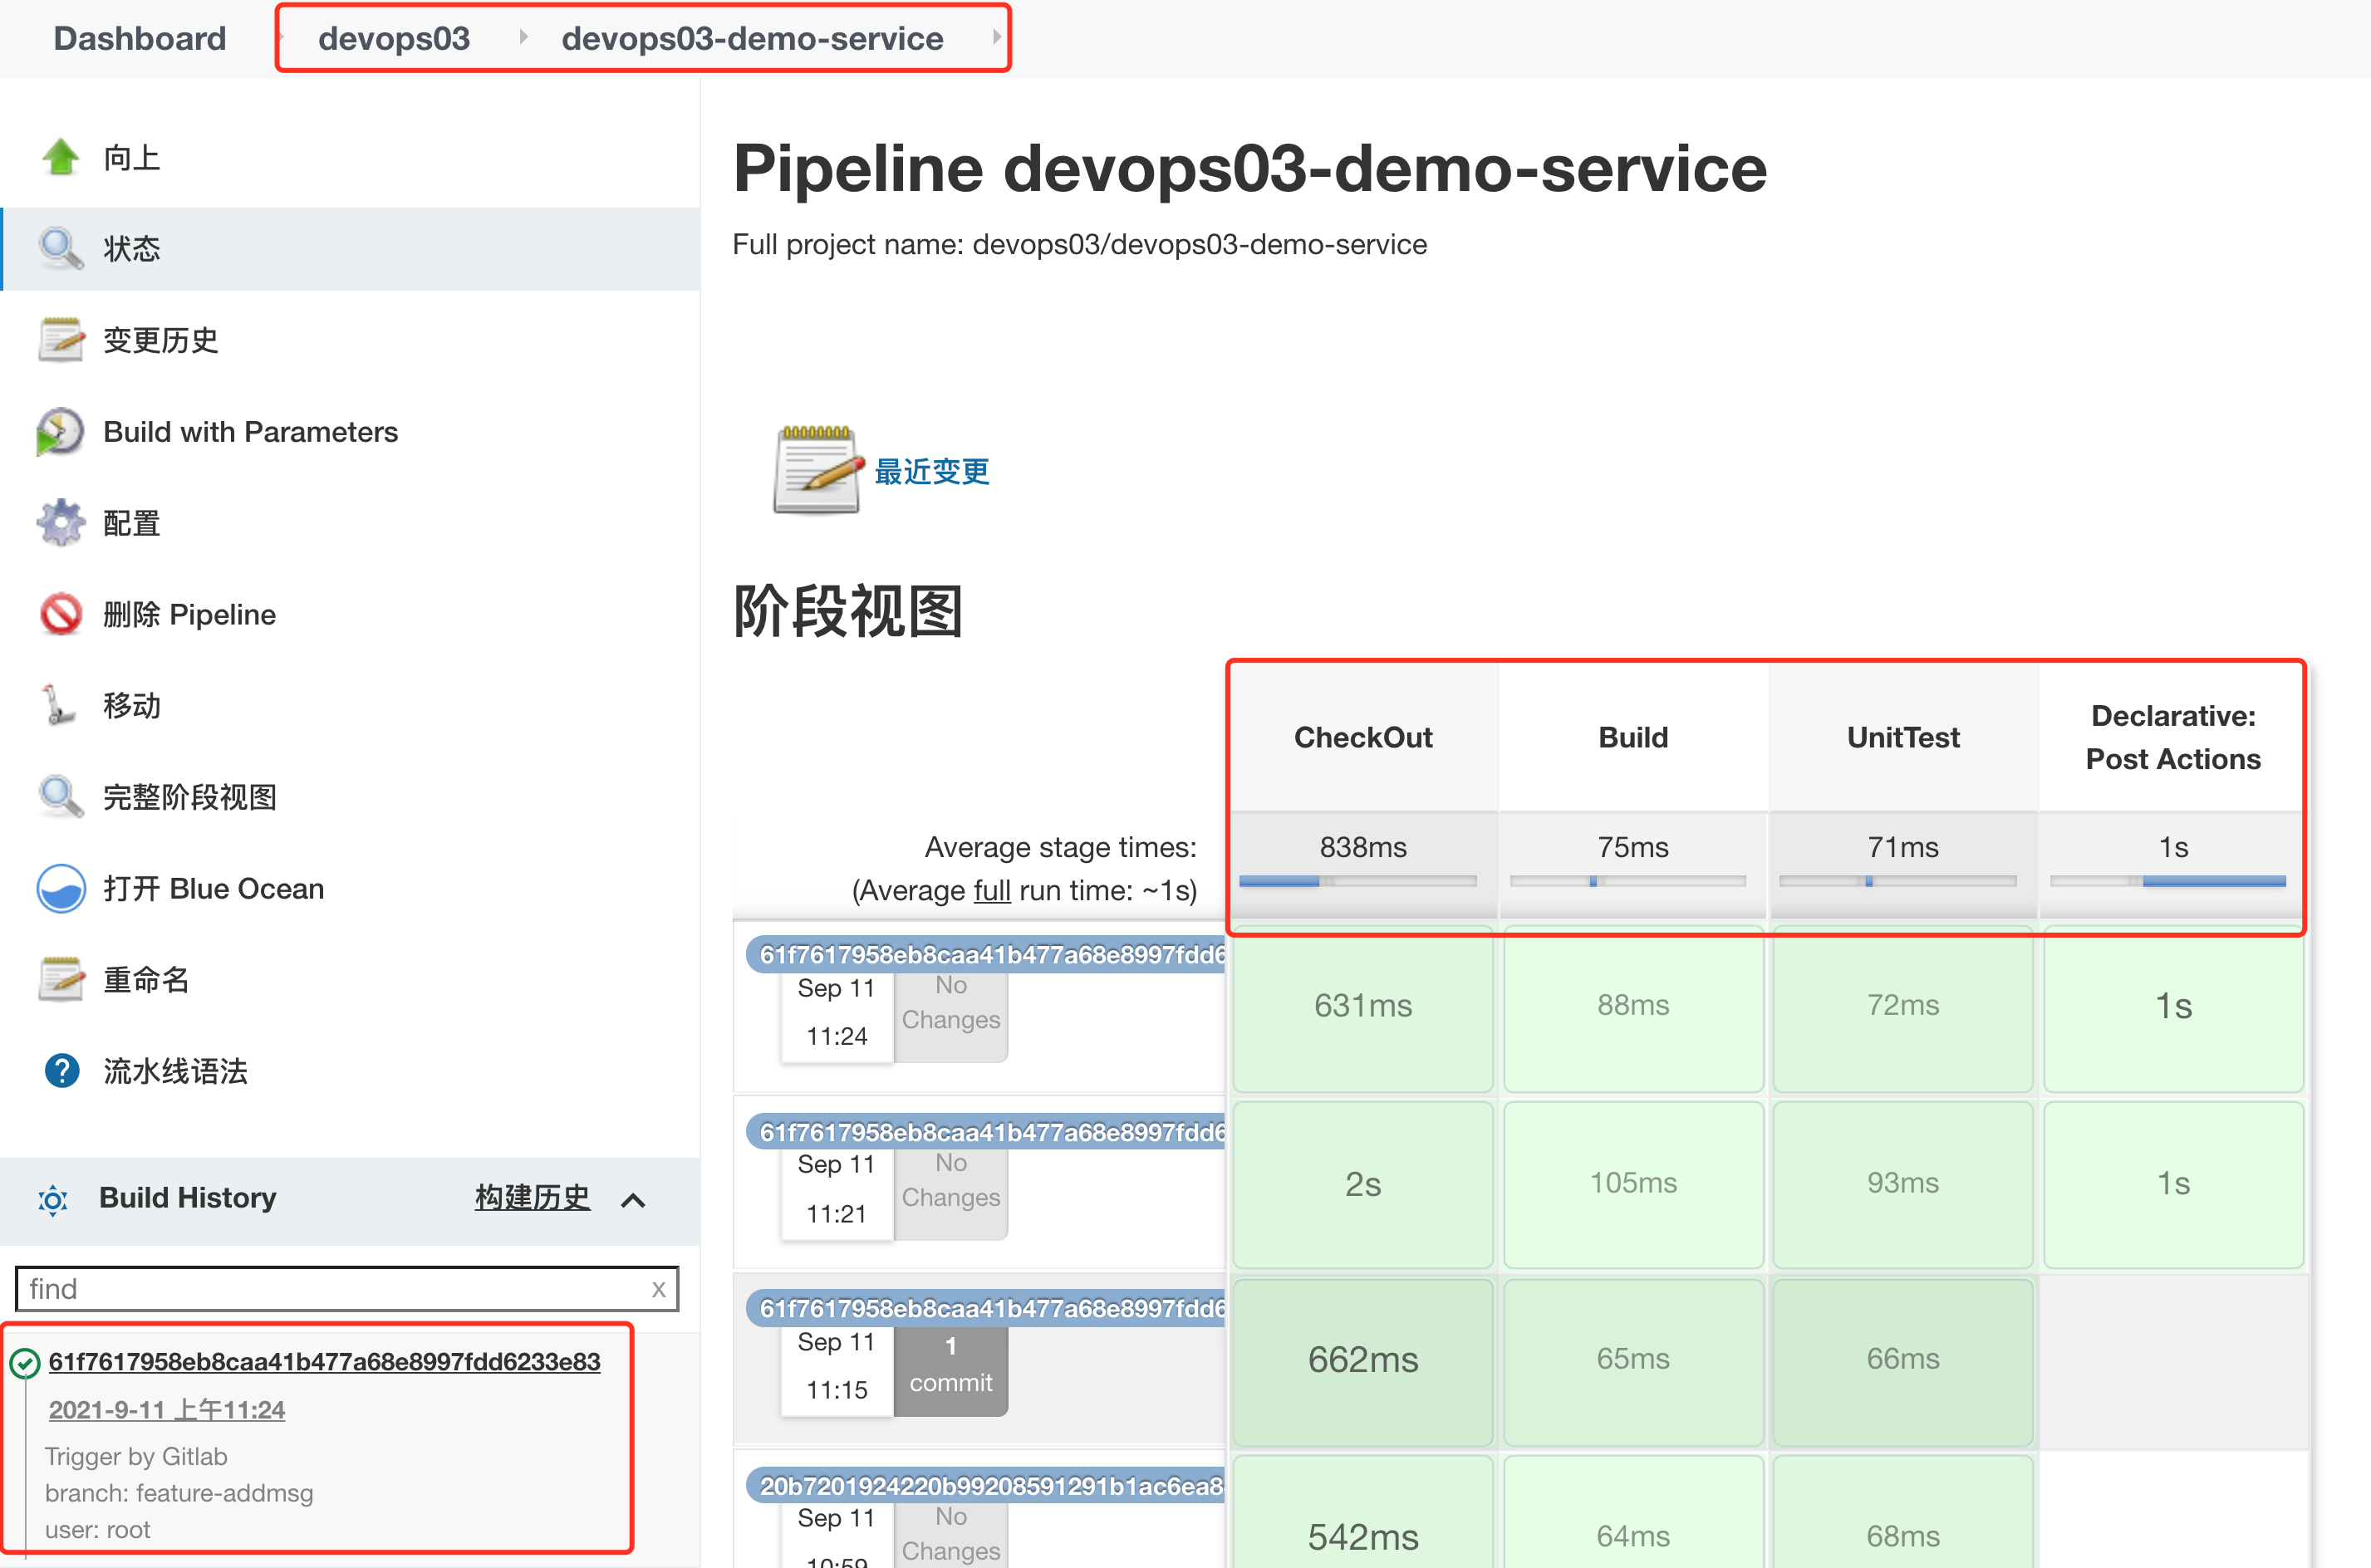Screen dimensions: 2371x1568
Task: Open Build with Parameters
Action: [250, 432]
